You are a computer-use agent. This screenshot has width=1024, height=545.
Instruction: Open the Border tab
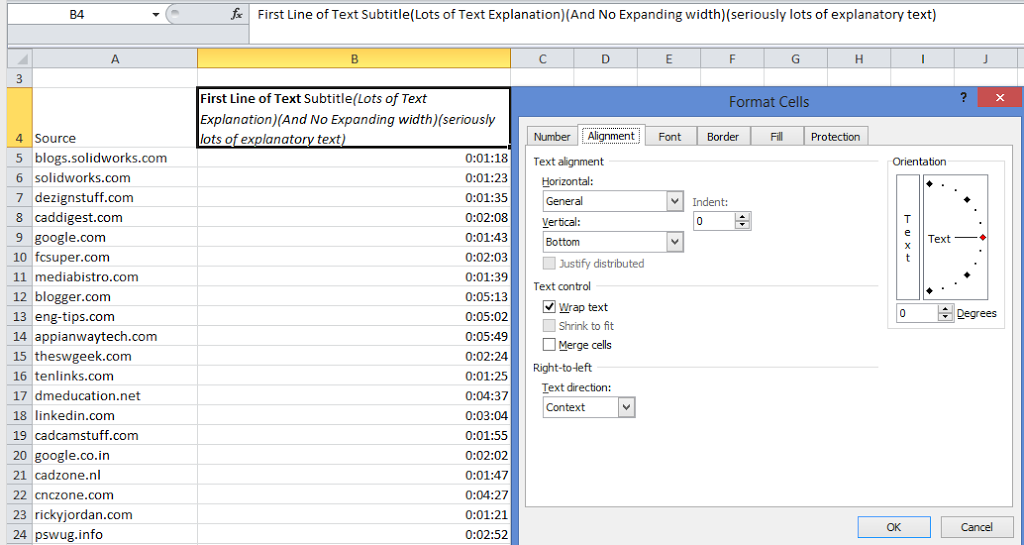[723, 136]
